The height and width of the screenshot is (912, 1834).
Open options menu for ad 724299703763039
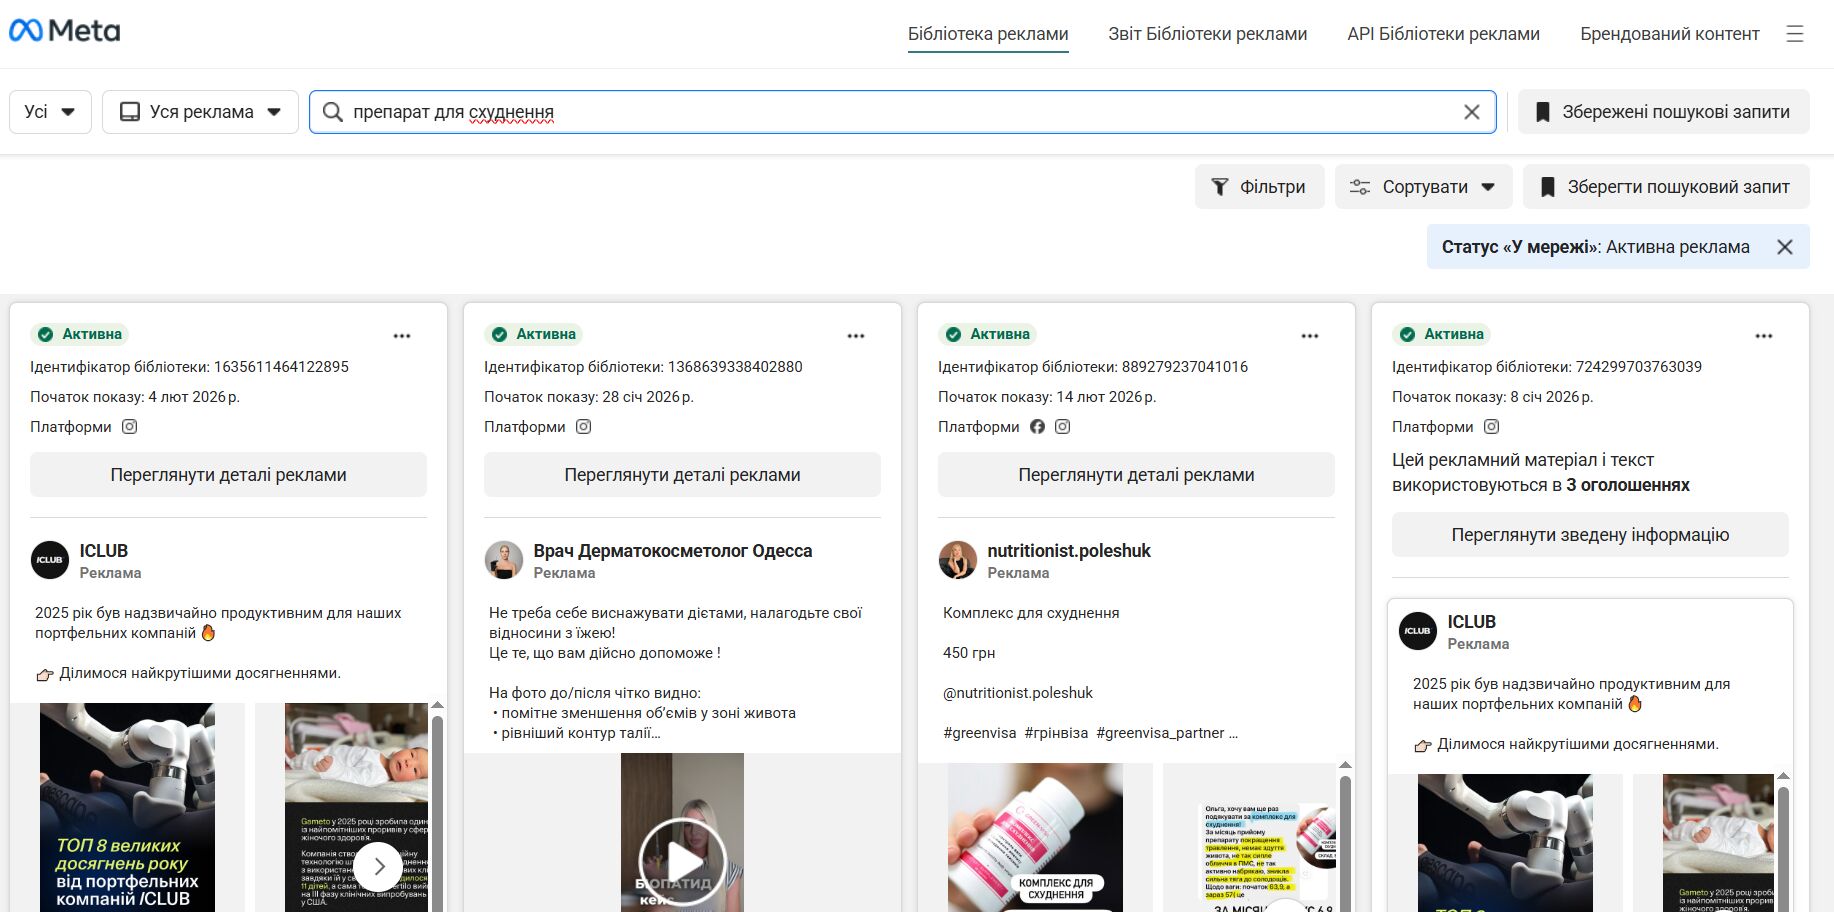[1764, 336]
